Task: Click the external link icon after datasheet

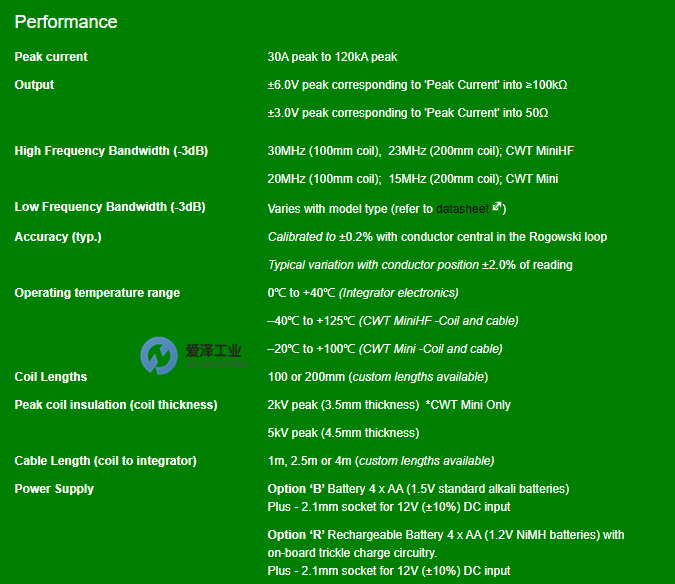Action: (x=497, y=208)
